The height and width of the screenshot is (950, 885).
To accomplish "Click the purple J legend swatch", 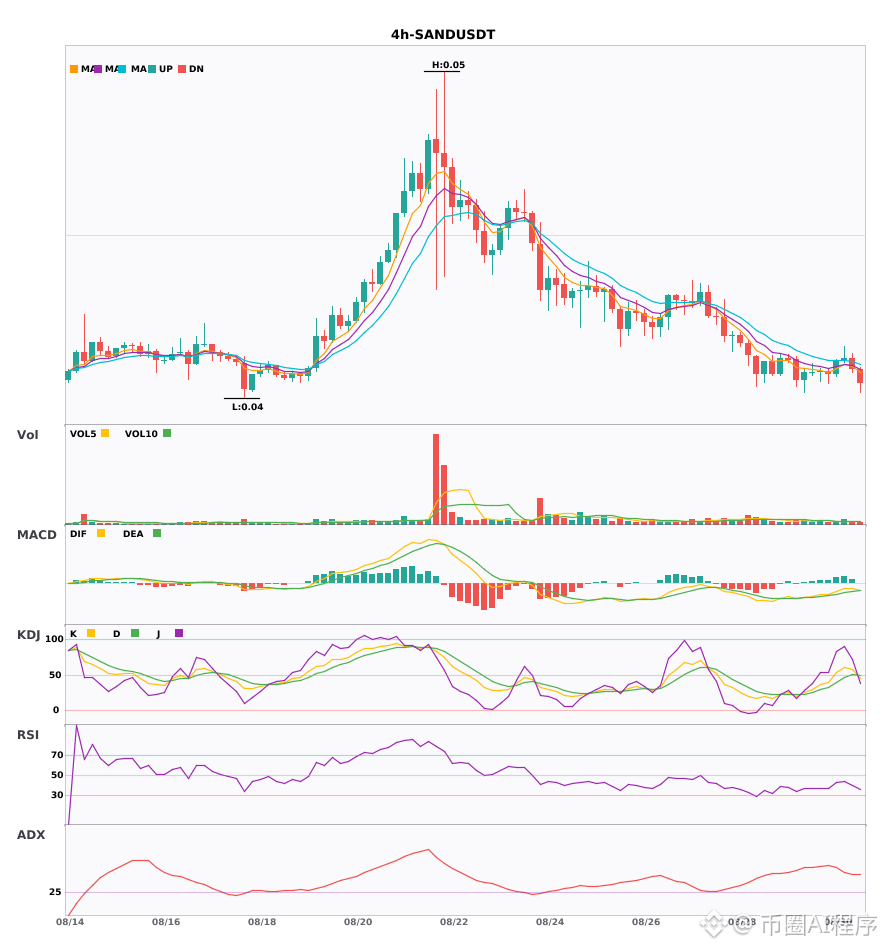I will (179, 633).
